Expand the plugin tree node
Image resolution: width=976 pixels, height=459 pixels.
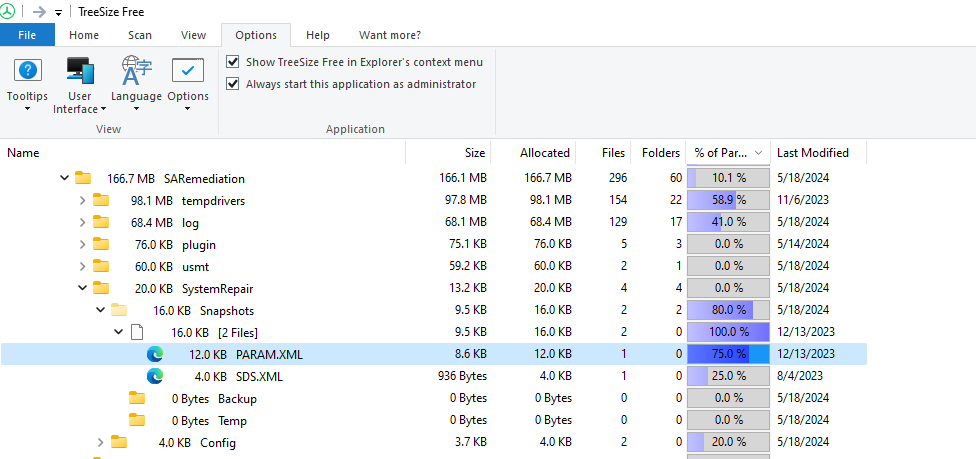pos(83,244)
